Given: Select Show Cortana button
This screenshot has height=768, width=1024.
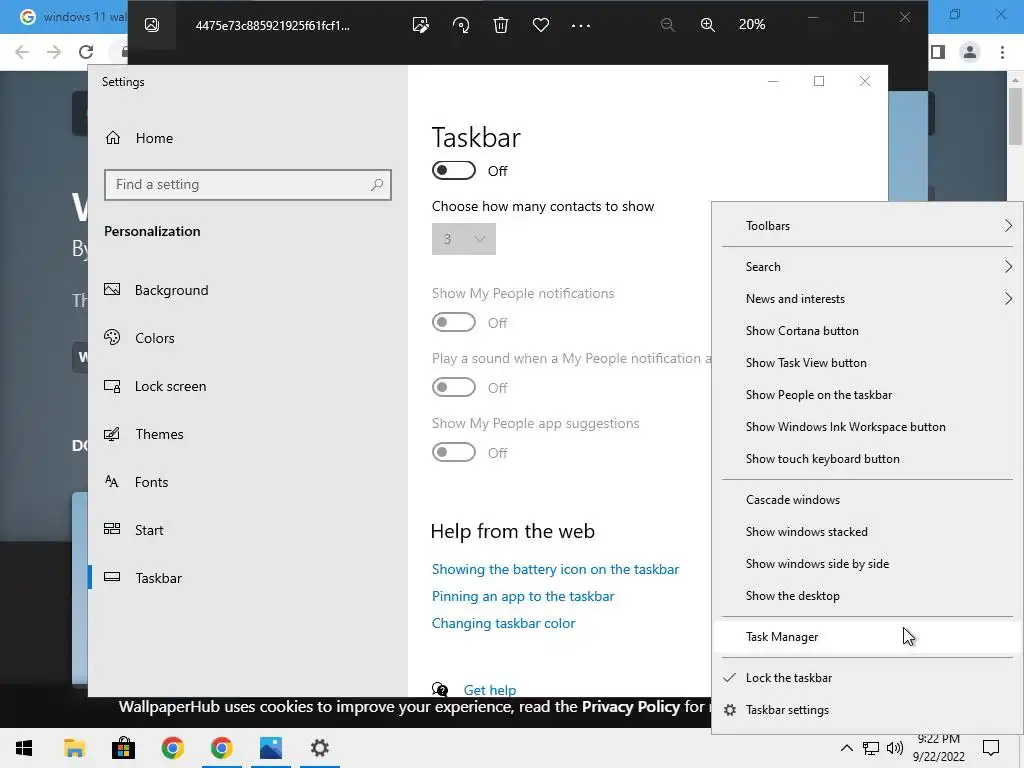Looking at the screenshot, I should pos(867,330).
